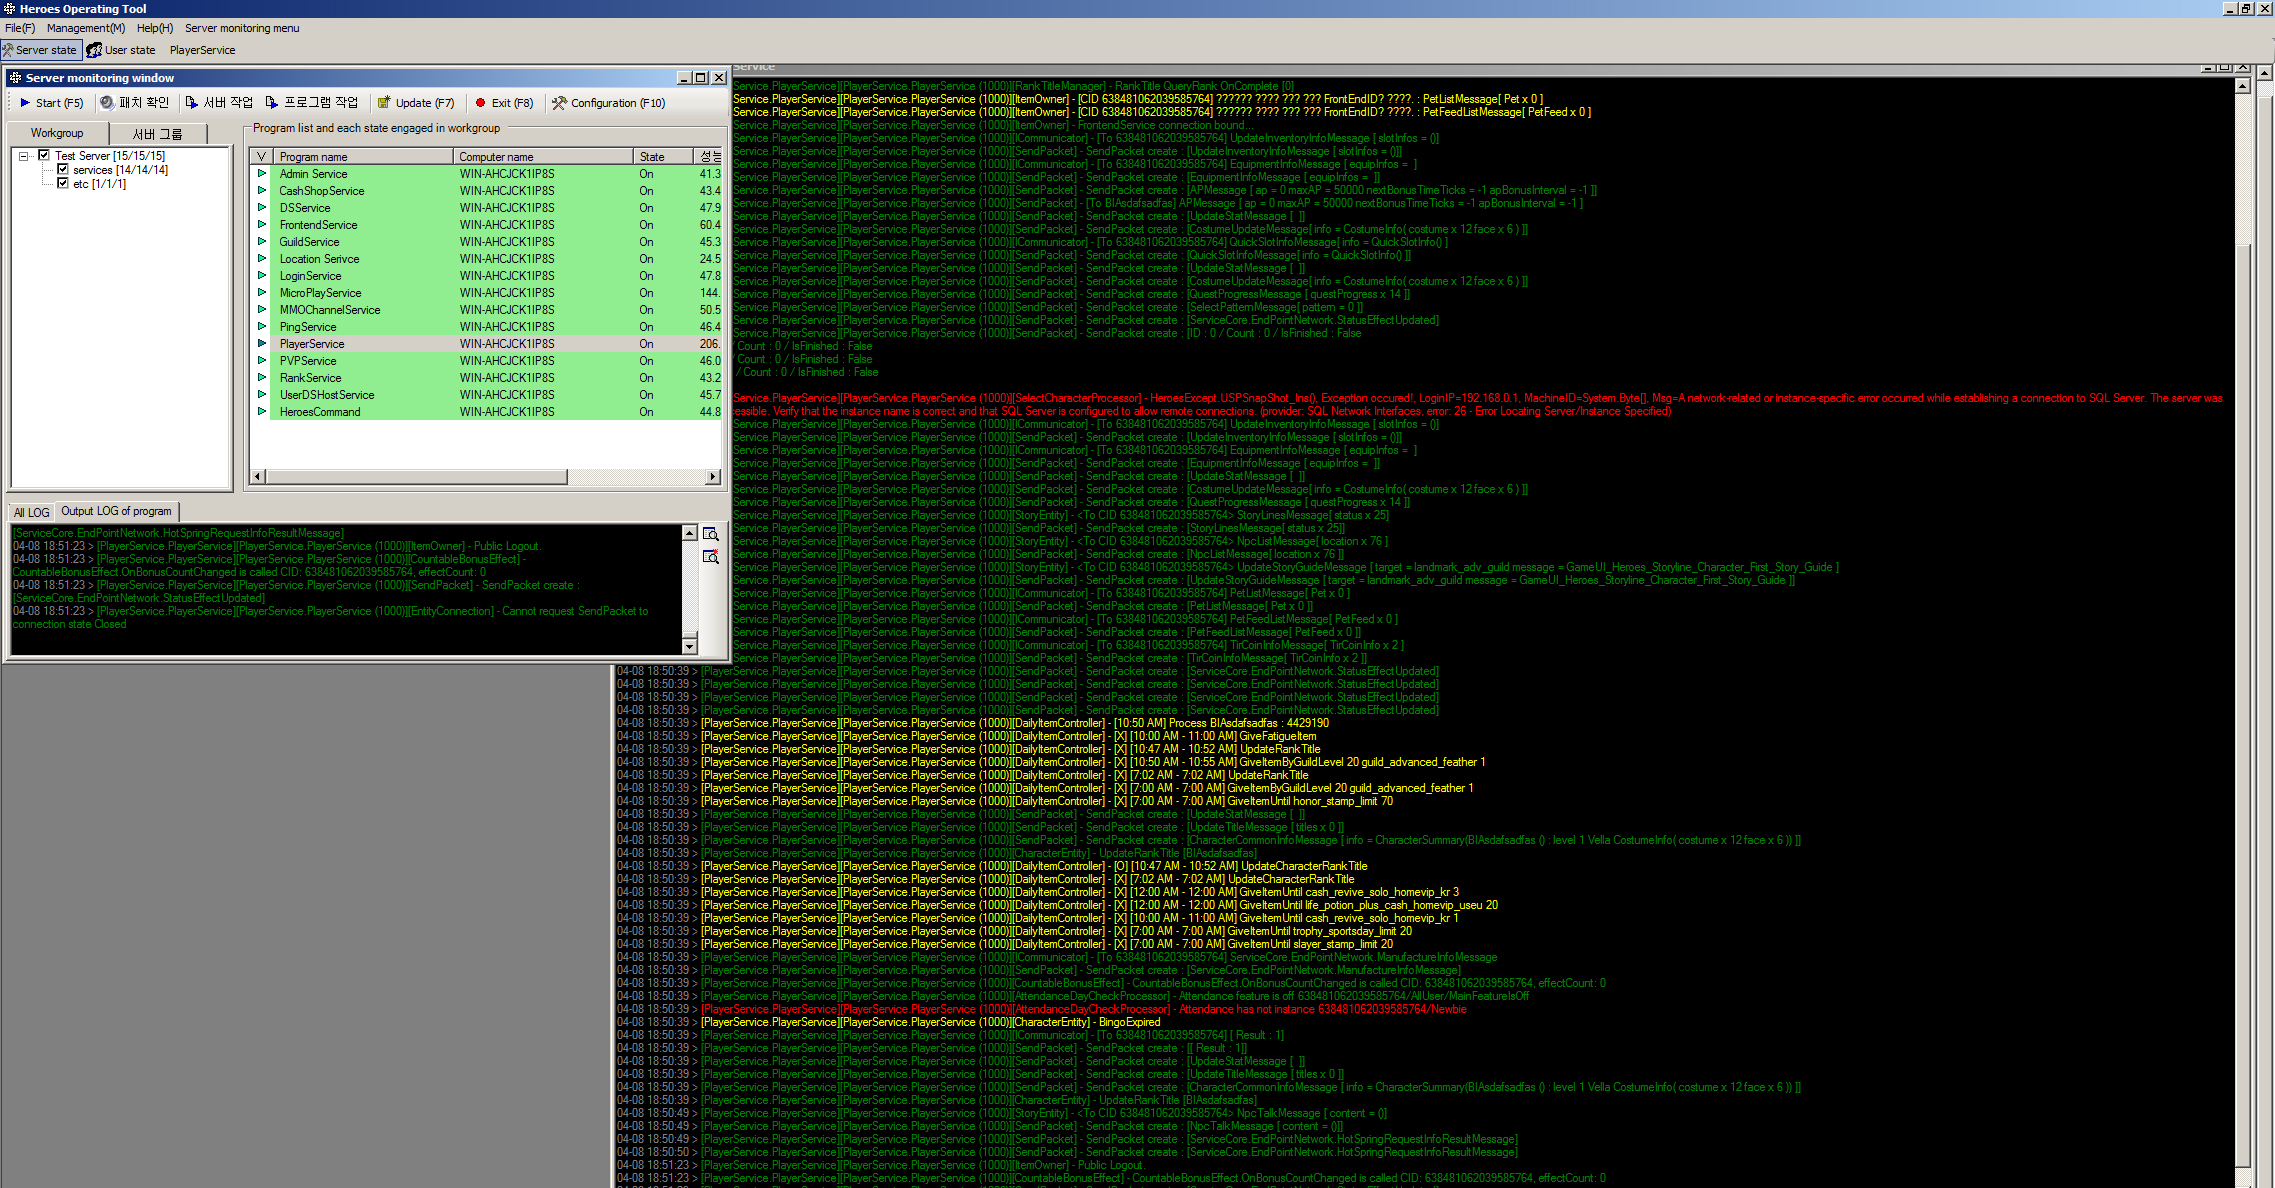Select the UserDSHostService row
Screen dimensions: 2275x1188
[x=485, y=395]
